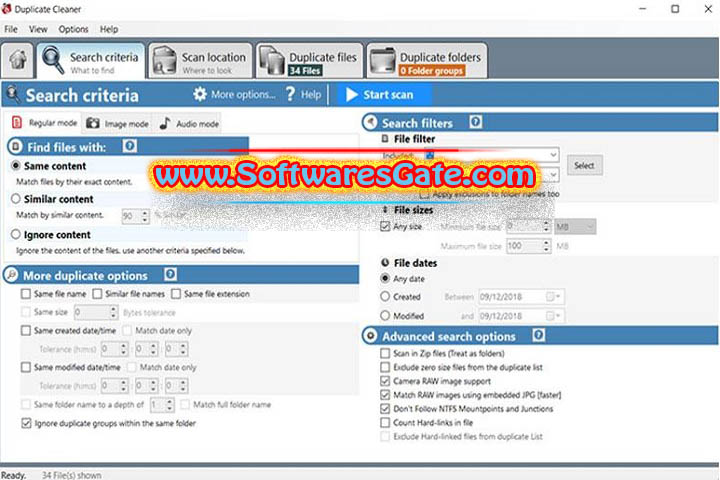Click the Audio mode music note icon

point(165,123)
